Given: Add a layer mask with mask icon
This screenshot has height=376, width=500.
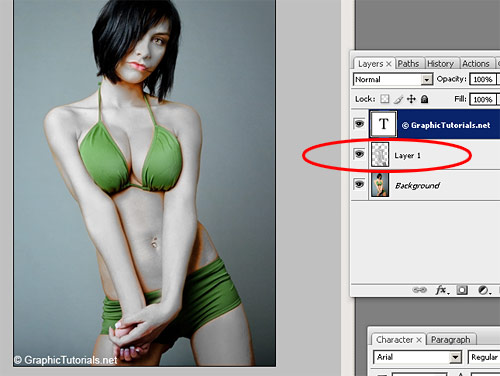Looking at the screenshot, I should 462,290.
